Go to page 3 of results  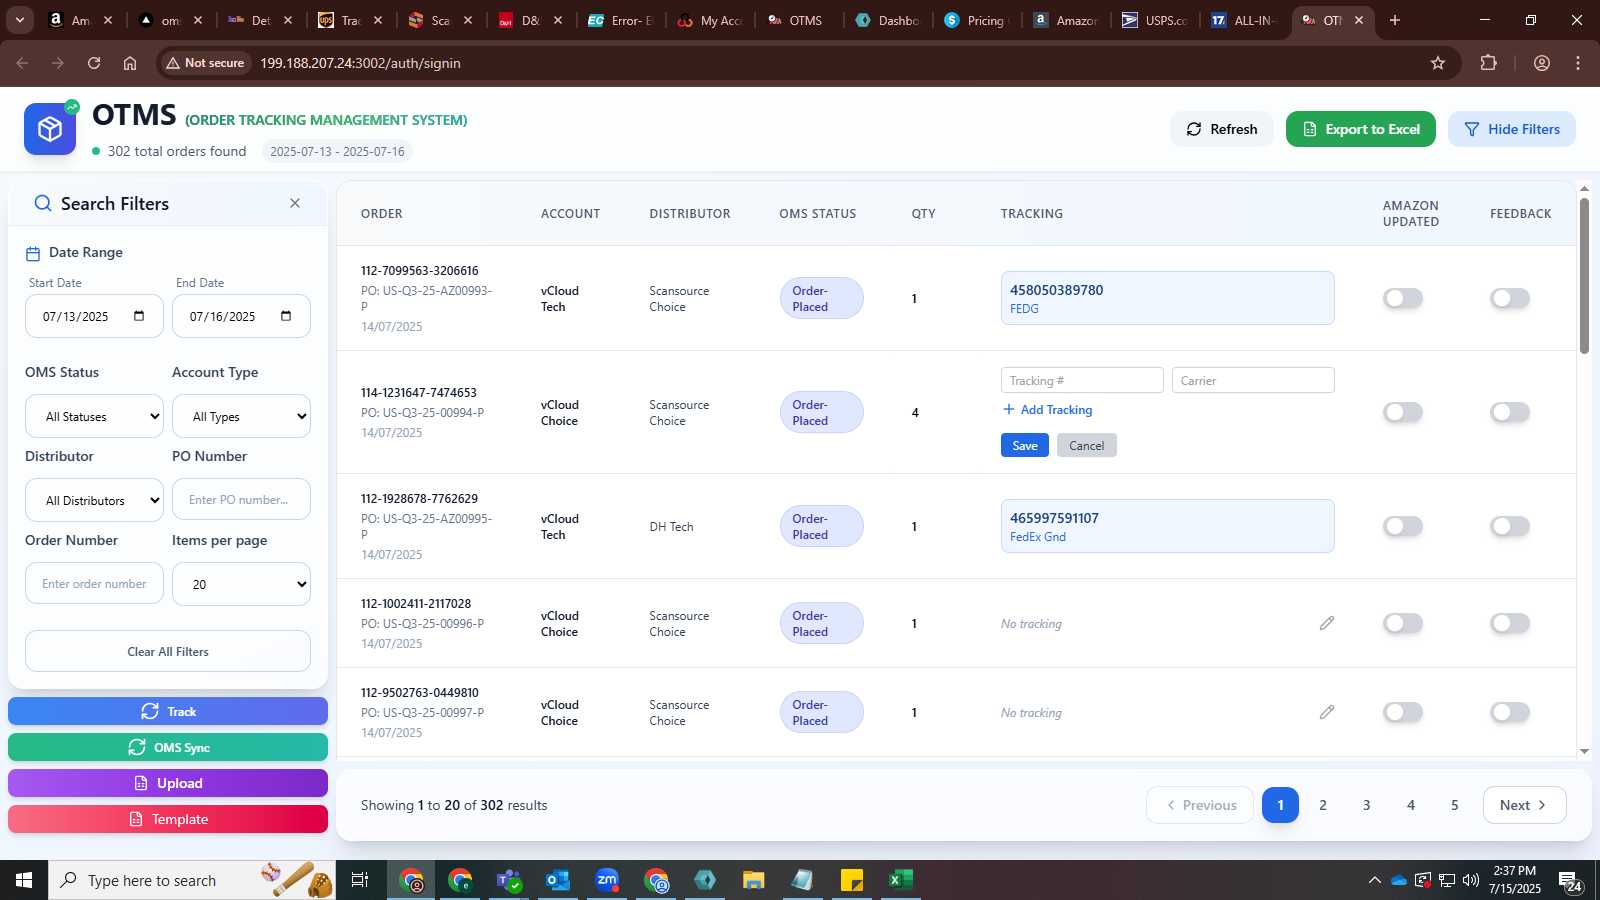pos(1367,805)
